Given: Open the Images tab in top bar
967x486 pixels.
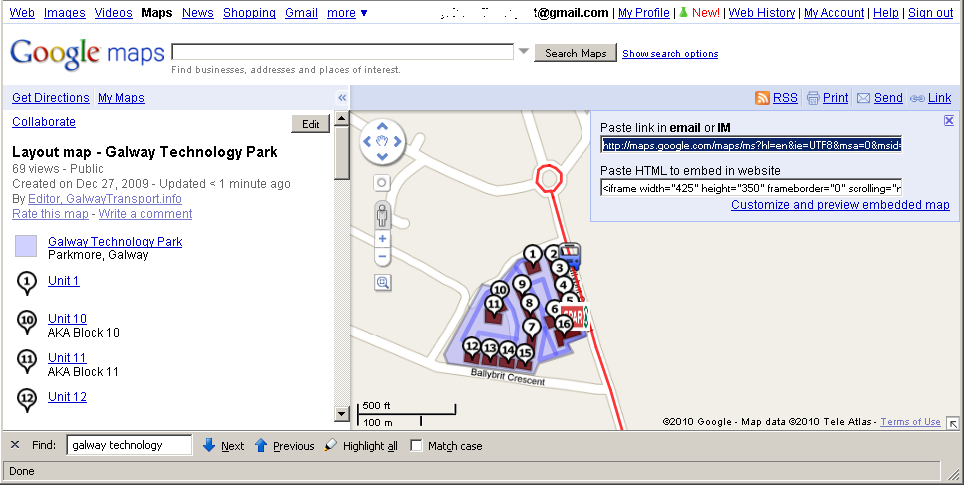Looking at the screenshot, I should (65, 12).
